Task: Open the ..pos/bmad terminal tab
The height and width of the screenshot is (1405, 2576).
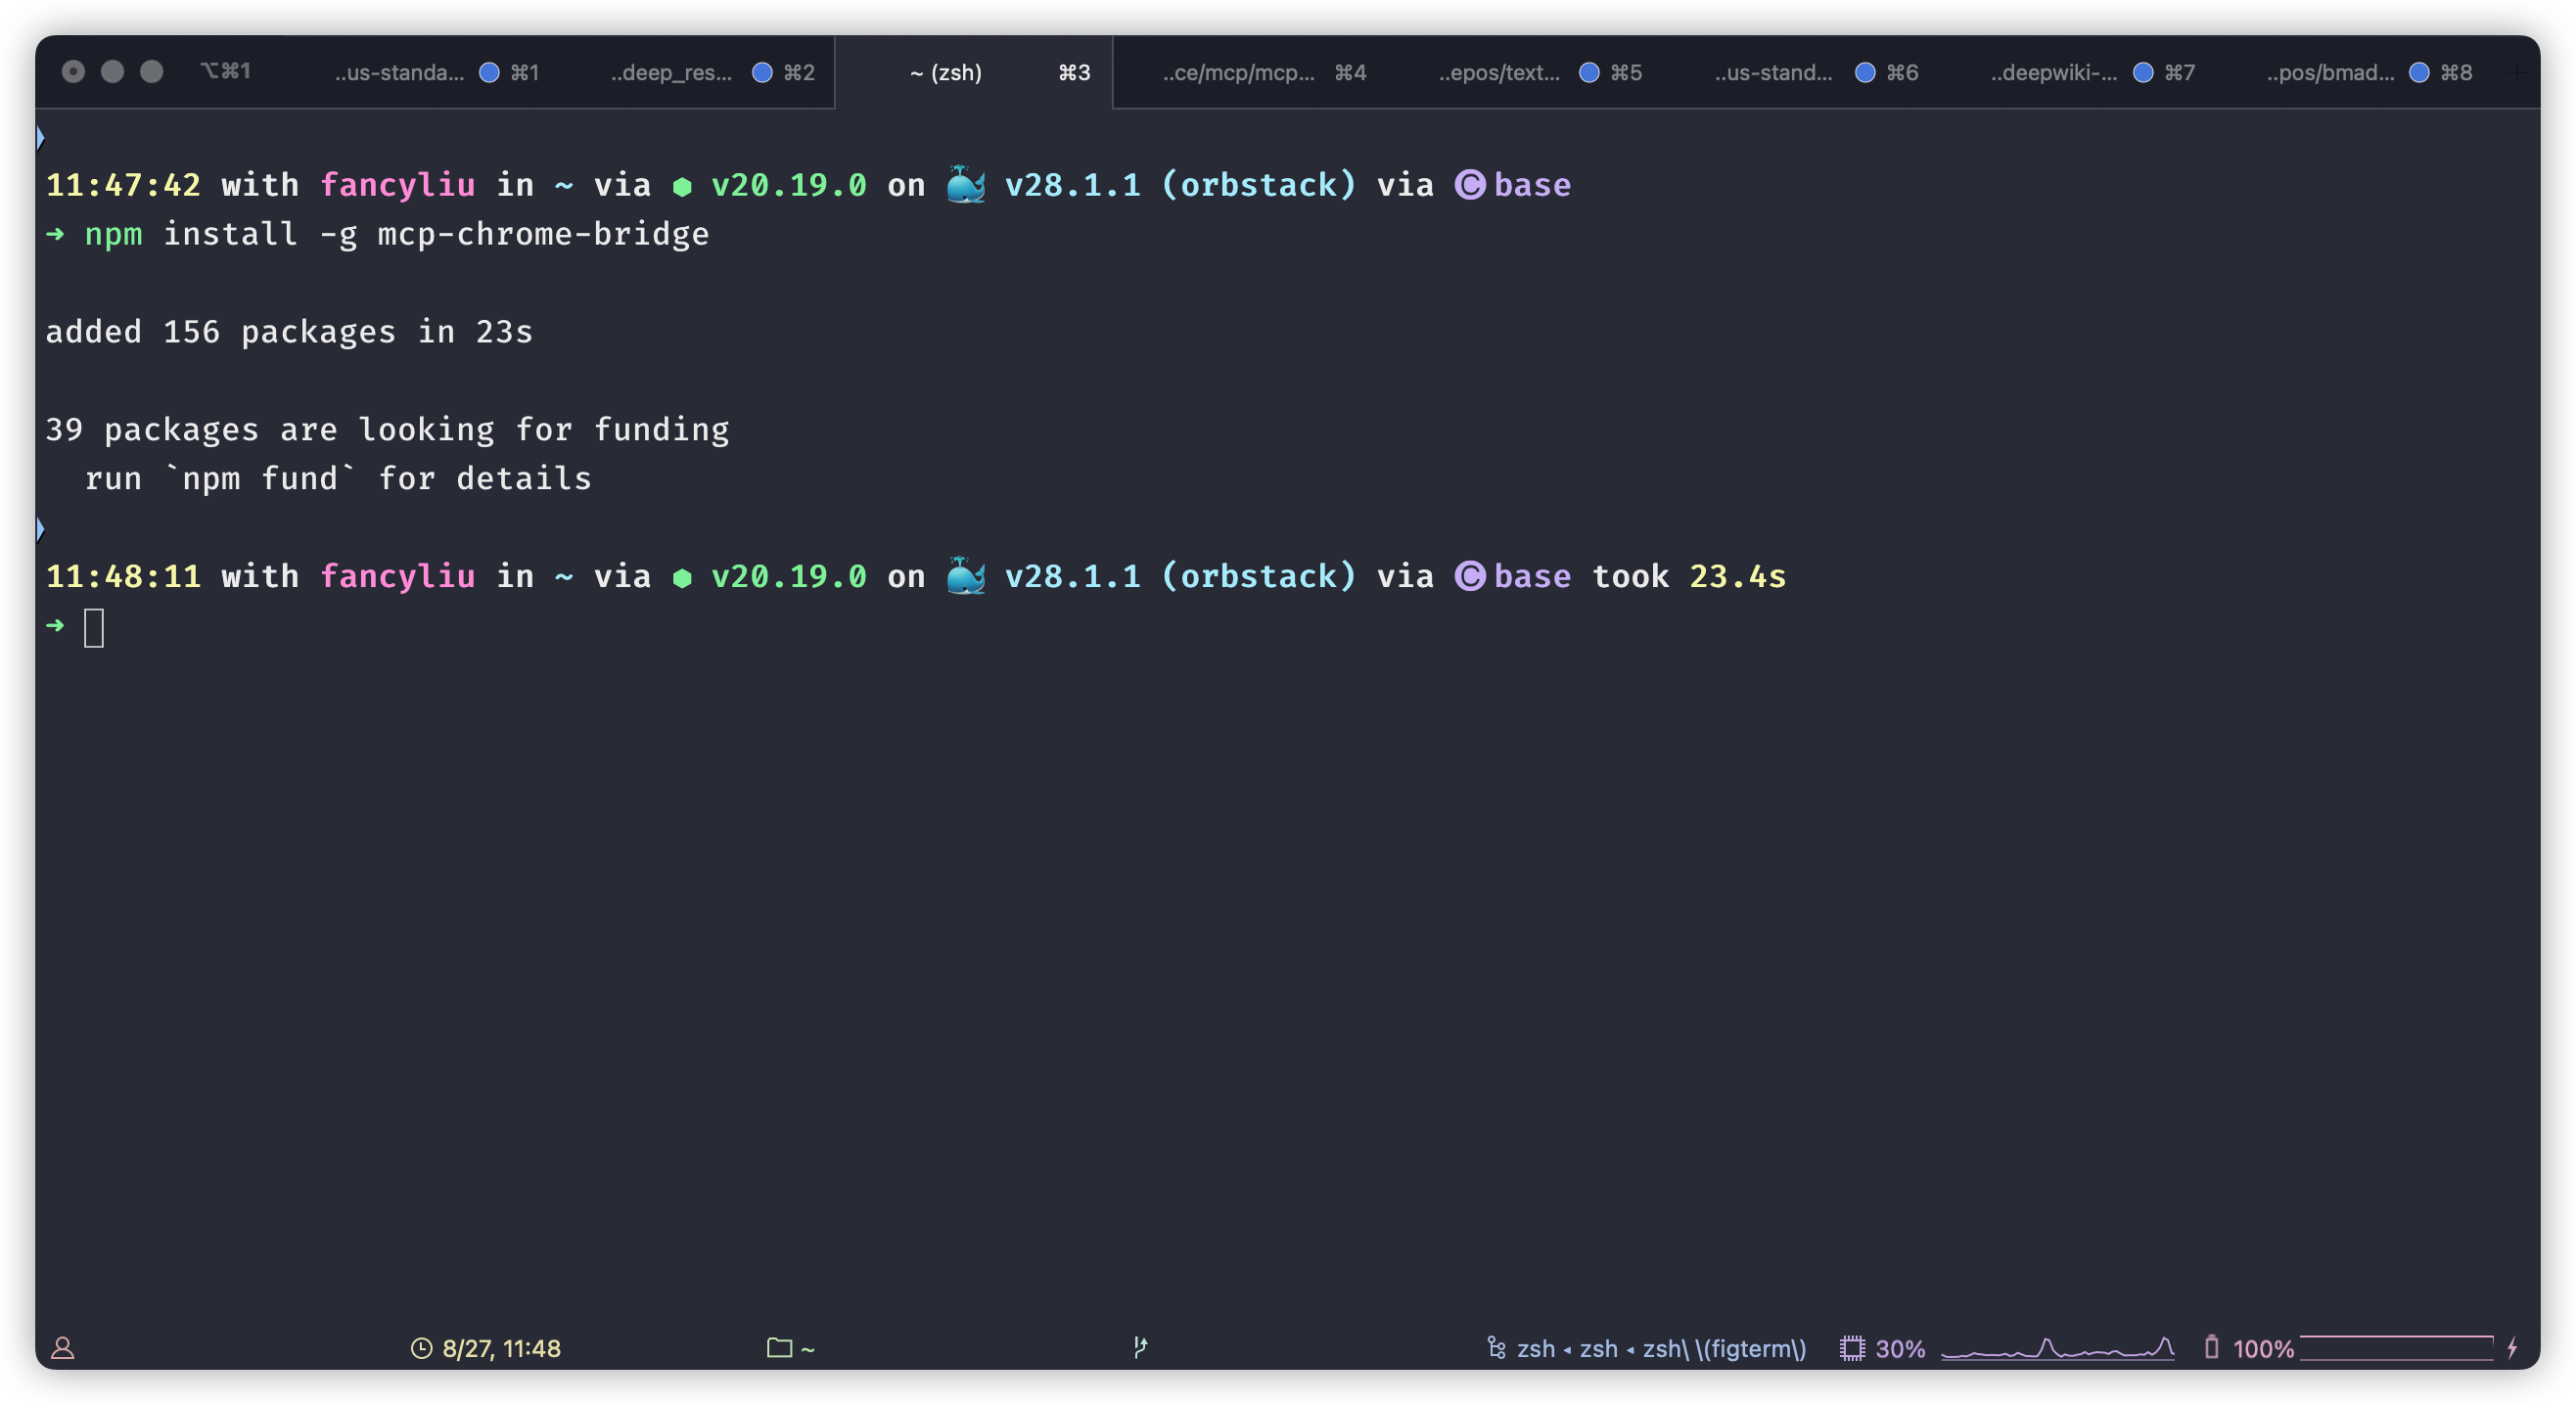Action: 2330,72
